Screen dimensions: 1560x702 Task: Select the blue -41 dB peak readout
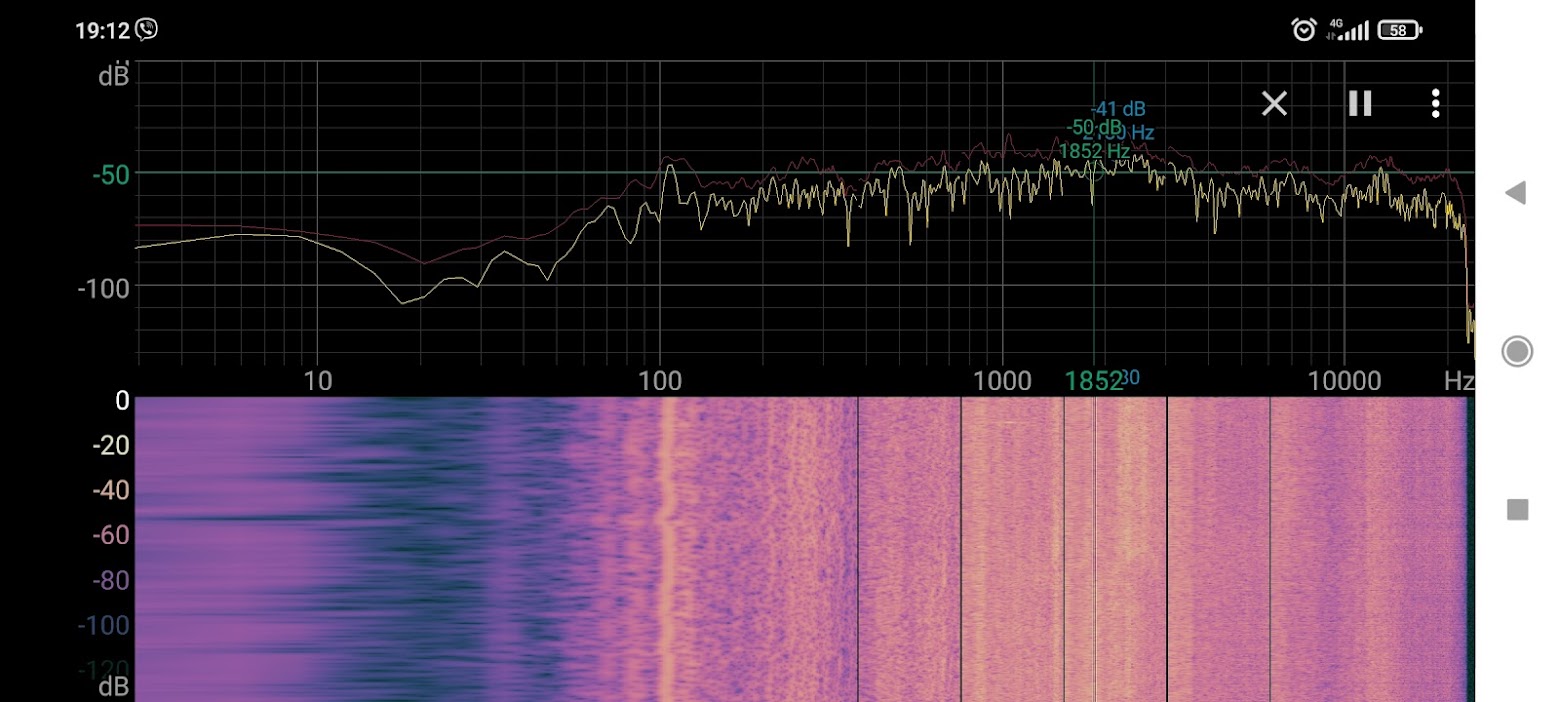pos(1118,108)
